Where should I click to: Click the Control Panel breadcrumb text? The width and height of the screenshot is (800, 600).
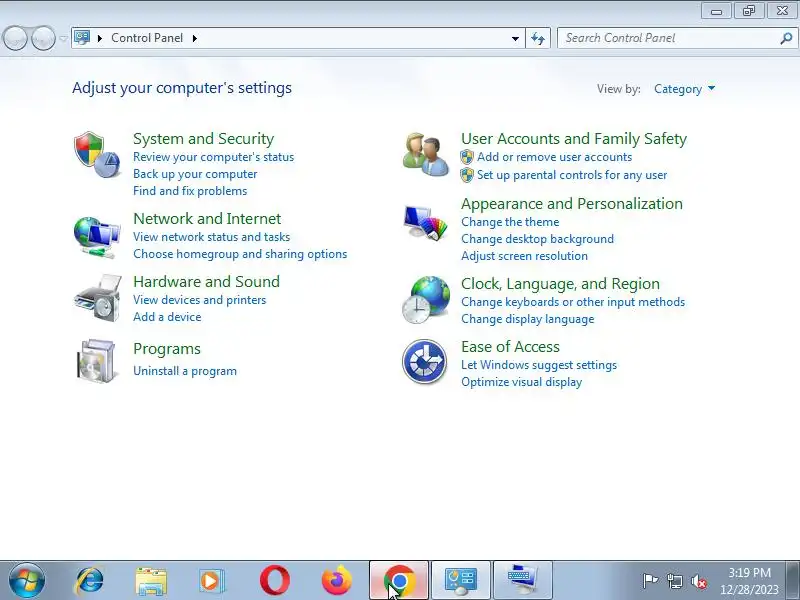pyautogui.click(x=147, y=38)
